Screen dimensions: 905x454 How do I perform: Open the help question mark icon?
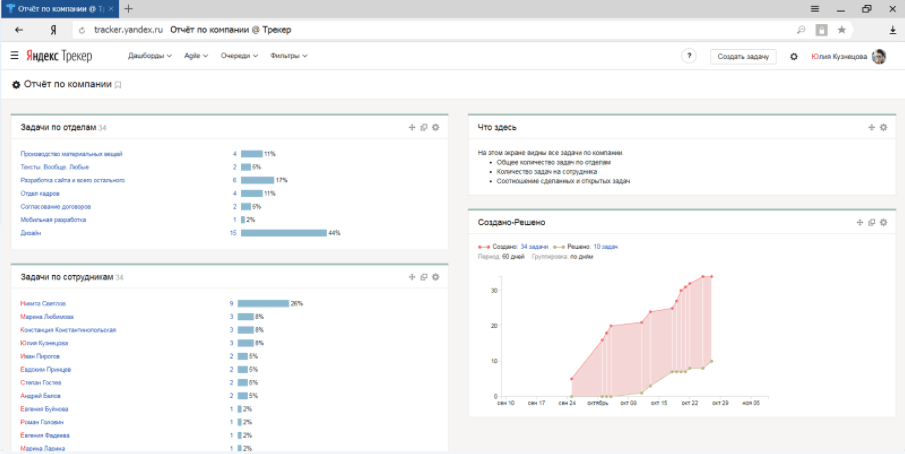[x=689, y=56]
